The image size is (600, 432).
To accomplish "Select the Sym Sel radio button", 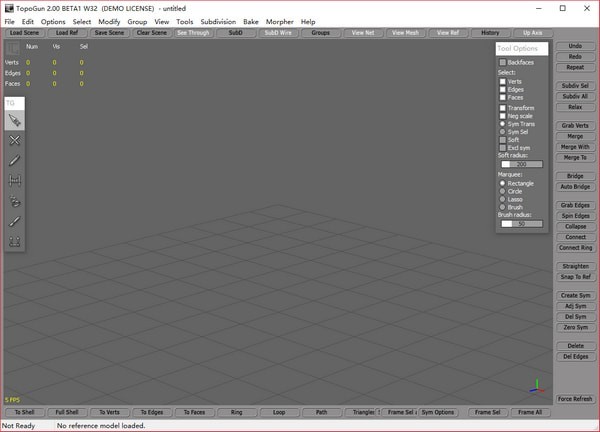I will pyautogui.click(x=503, y=131).
